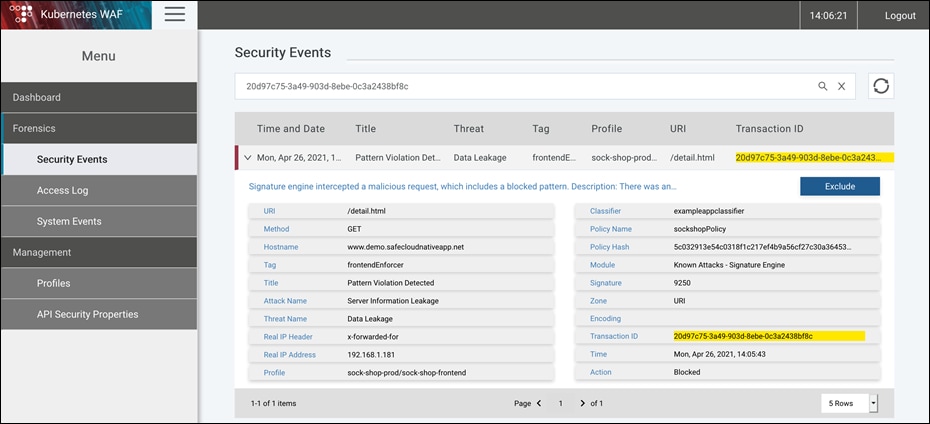Screen dimensions: 930x424
Task: Click the transaction ID search field
Action: 520,86
